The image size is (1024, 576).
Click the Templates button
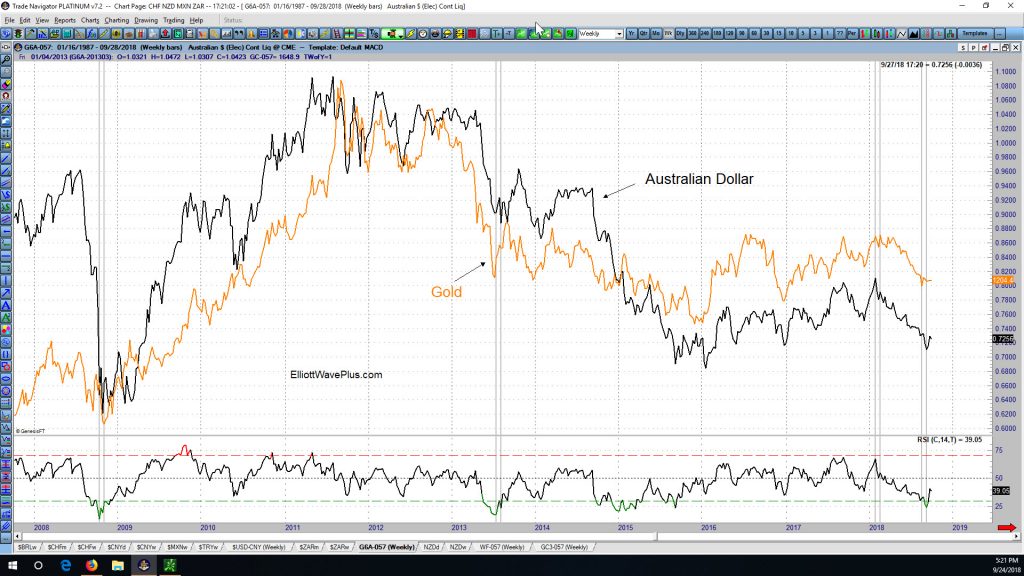[x=974, y=33]
